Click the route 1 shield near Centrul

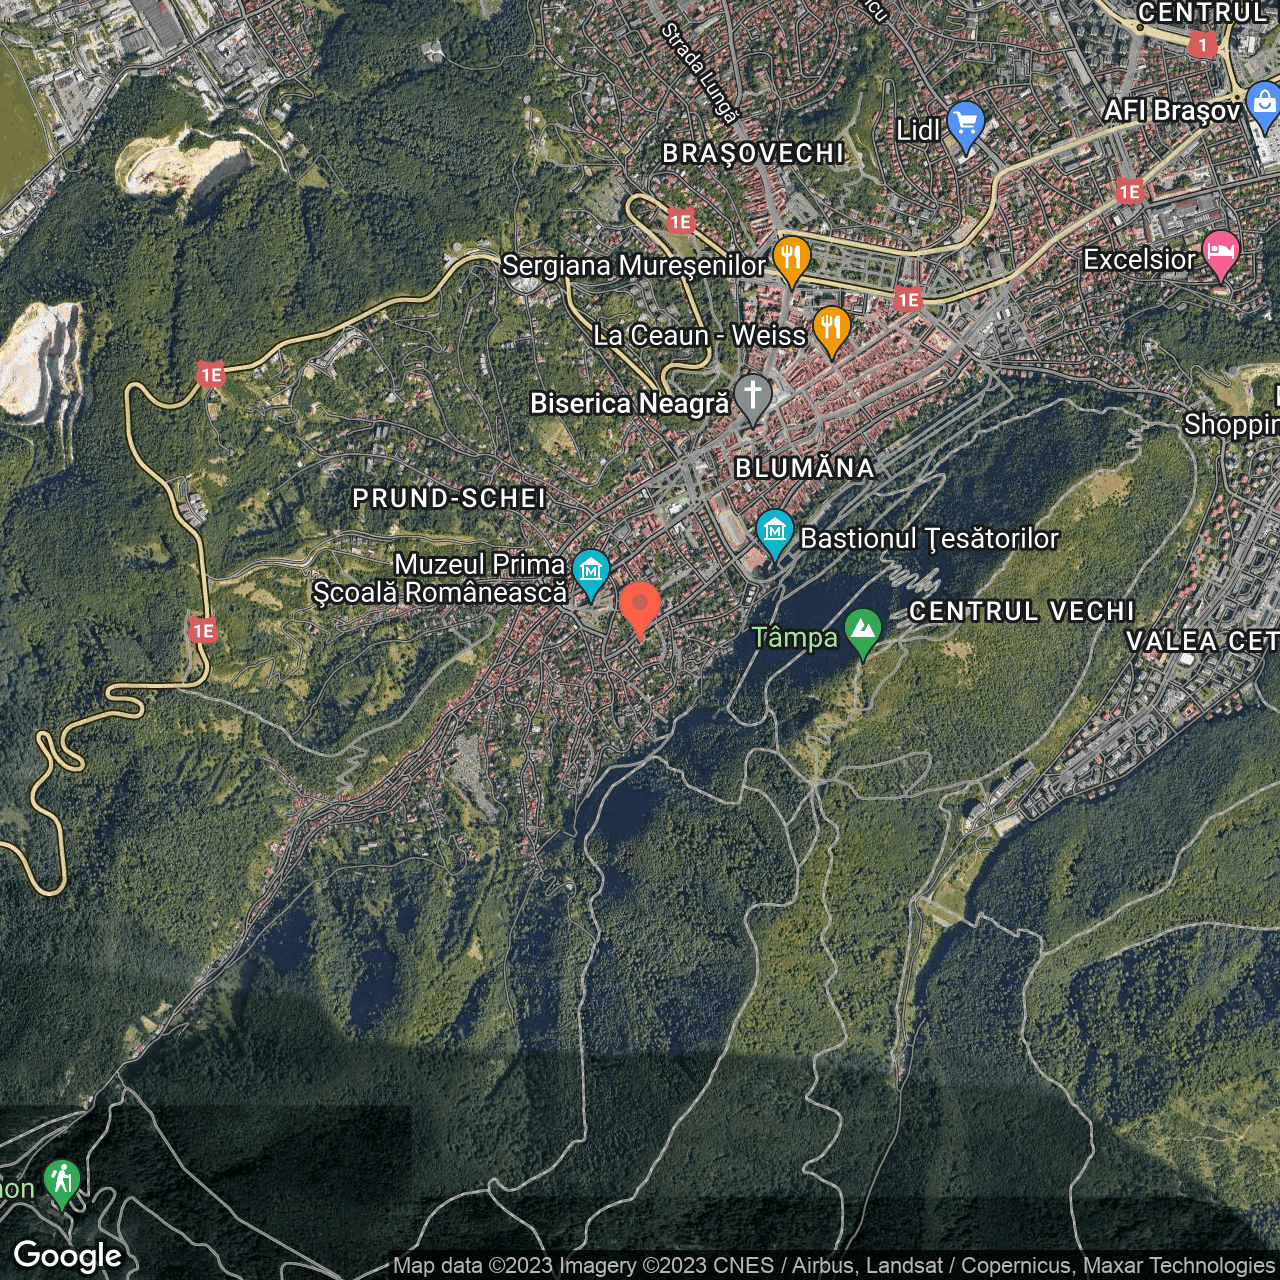(1203, 44)
